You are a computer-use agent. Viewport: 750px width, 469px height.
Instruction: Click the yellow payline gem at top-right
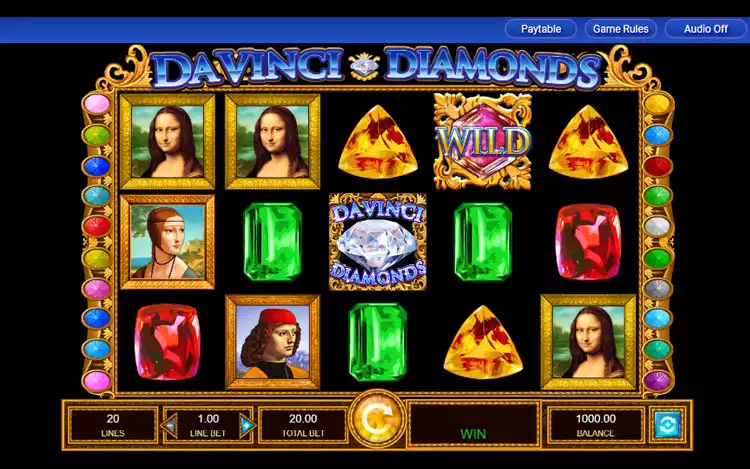pyautogui.click(x=658, y=104)
